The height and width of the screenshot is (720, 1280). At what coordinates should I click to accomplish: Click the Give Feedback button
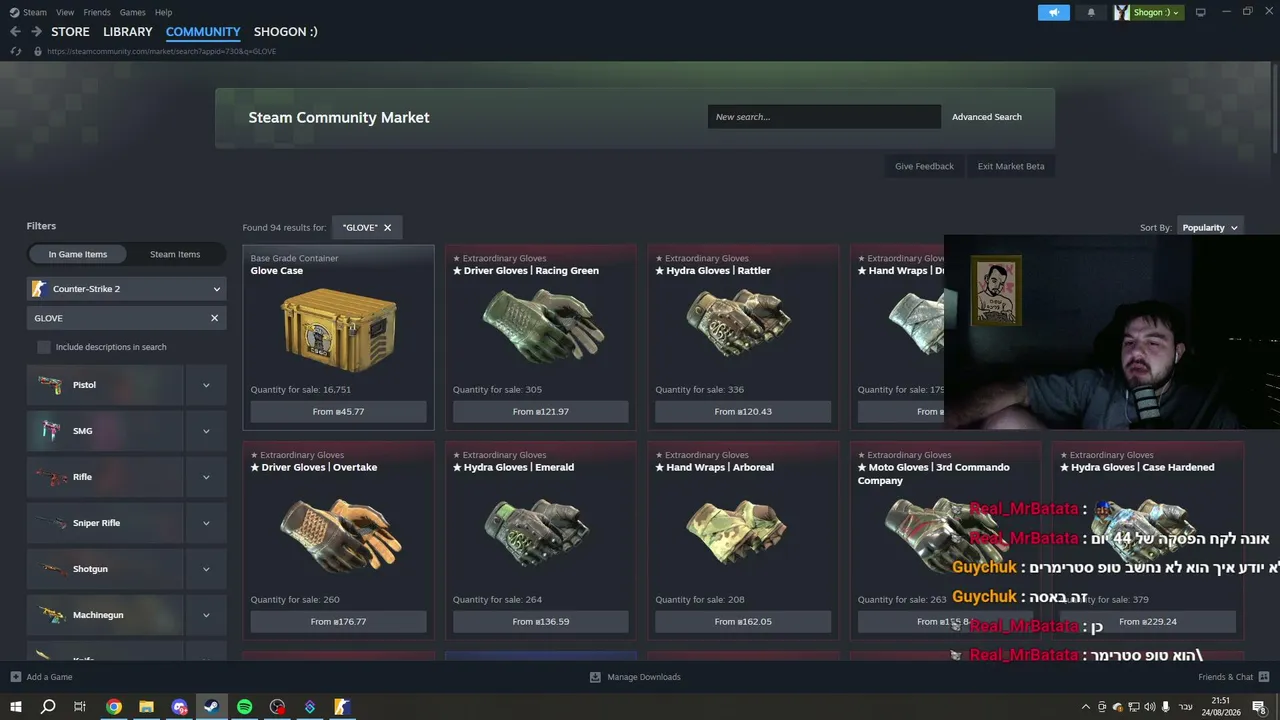(924, 166)
